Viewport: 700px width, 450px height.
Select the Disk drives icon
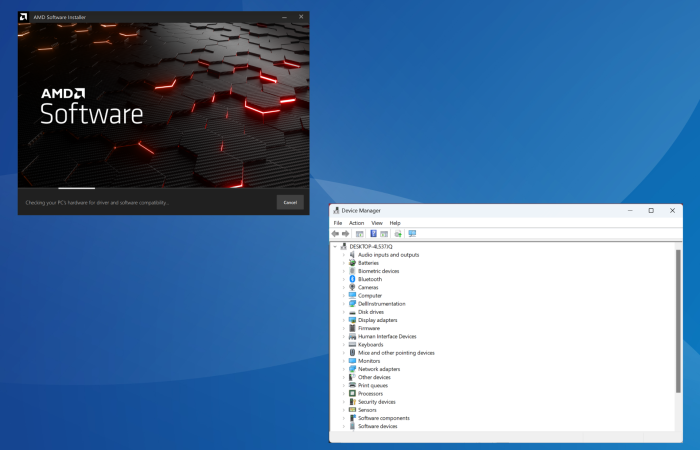tap(352, 312)
